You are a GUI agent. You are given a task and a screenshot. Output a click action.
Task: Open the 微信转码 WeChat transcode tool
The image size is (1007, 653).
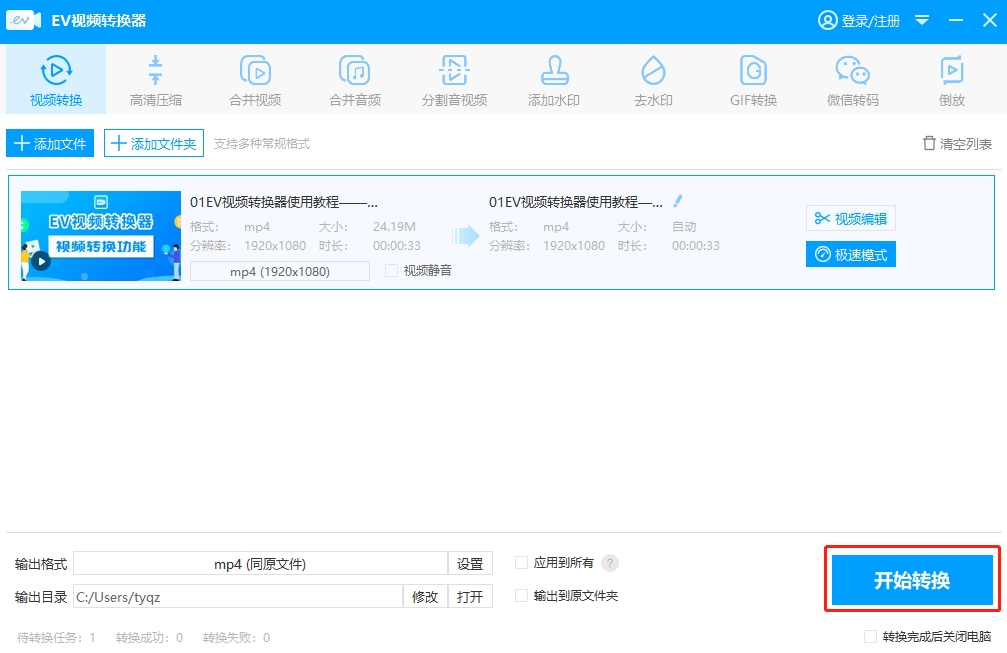(851, 78)
